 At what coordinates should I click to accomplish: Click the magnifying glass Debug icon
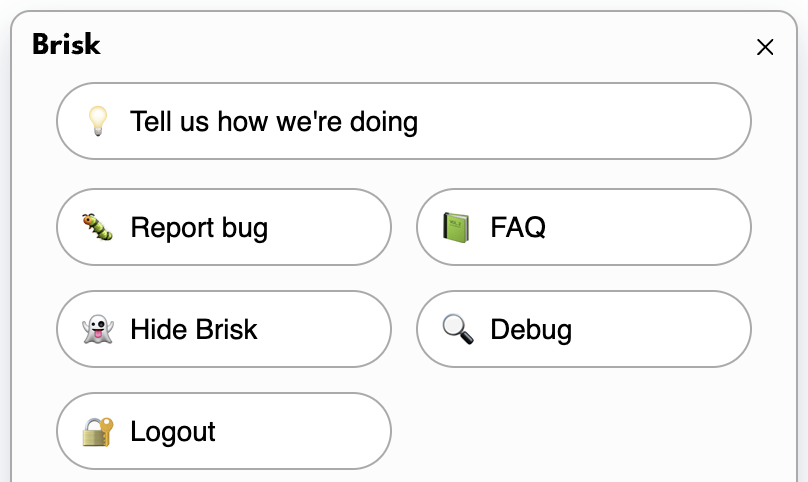pos(457,329)
